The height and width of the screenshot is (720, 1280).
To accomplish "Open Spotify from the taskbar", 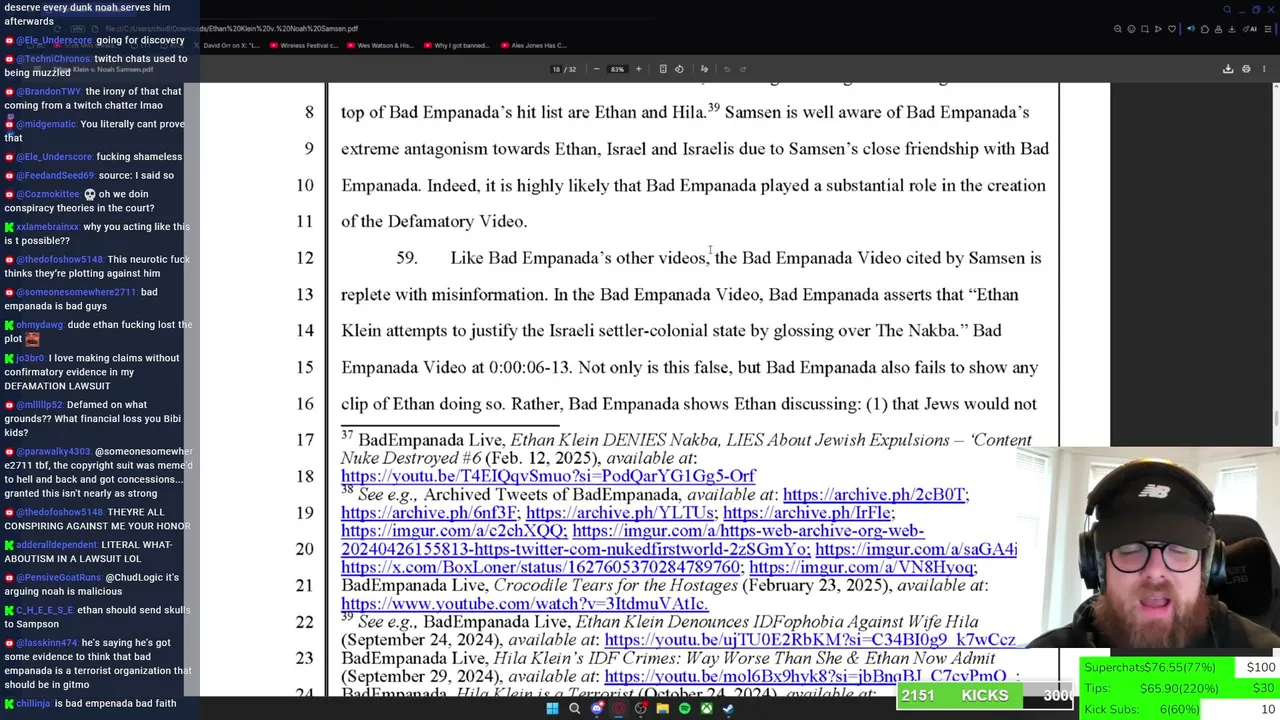I will (685, 709).
